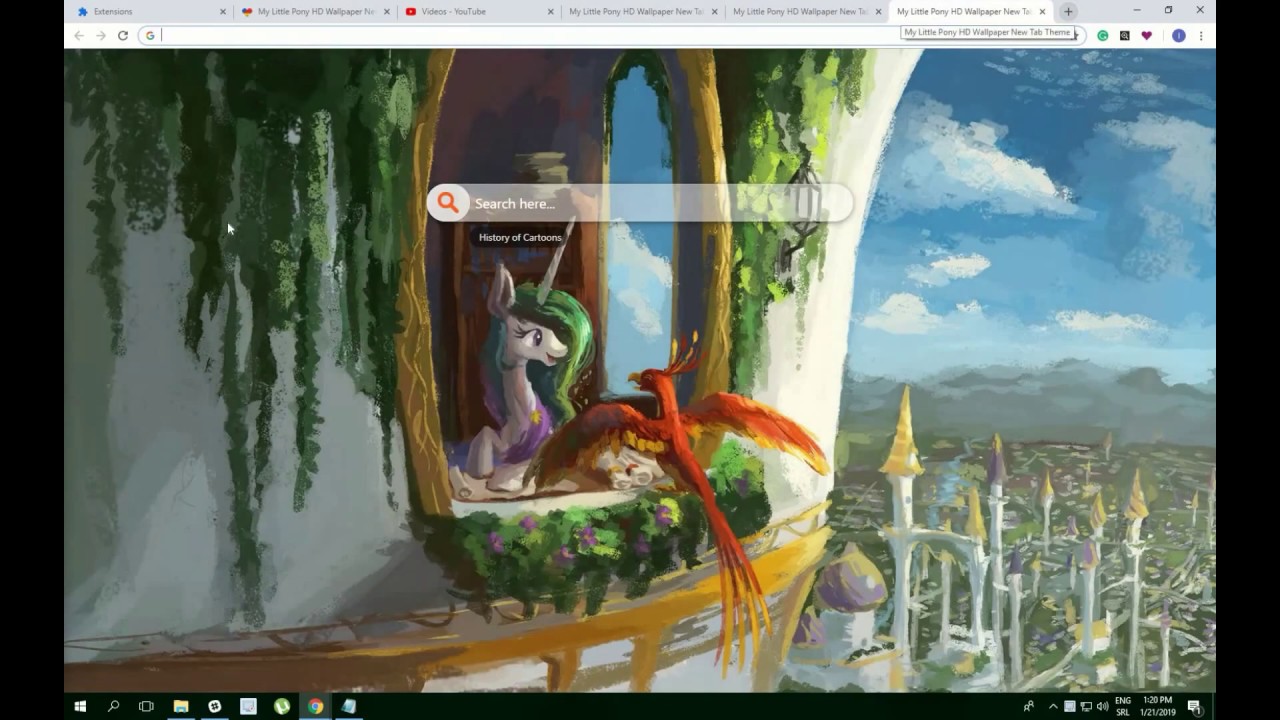Screen dimensions: 1280x720
Task: Go back with the browser back arrow
Action: (79, 36)
